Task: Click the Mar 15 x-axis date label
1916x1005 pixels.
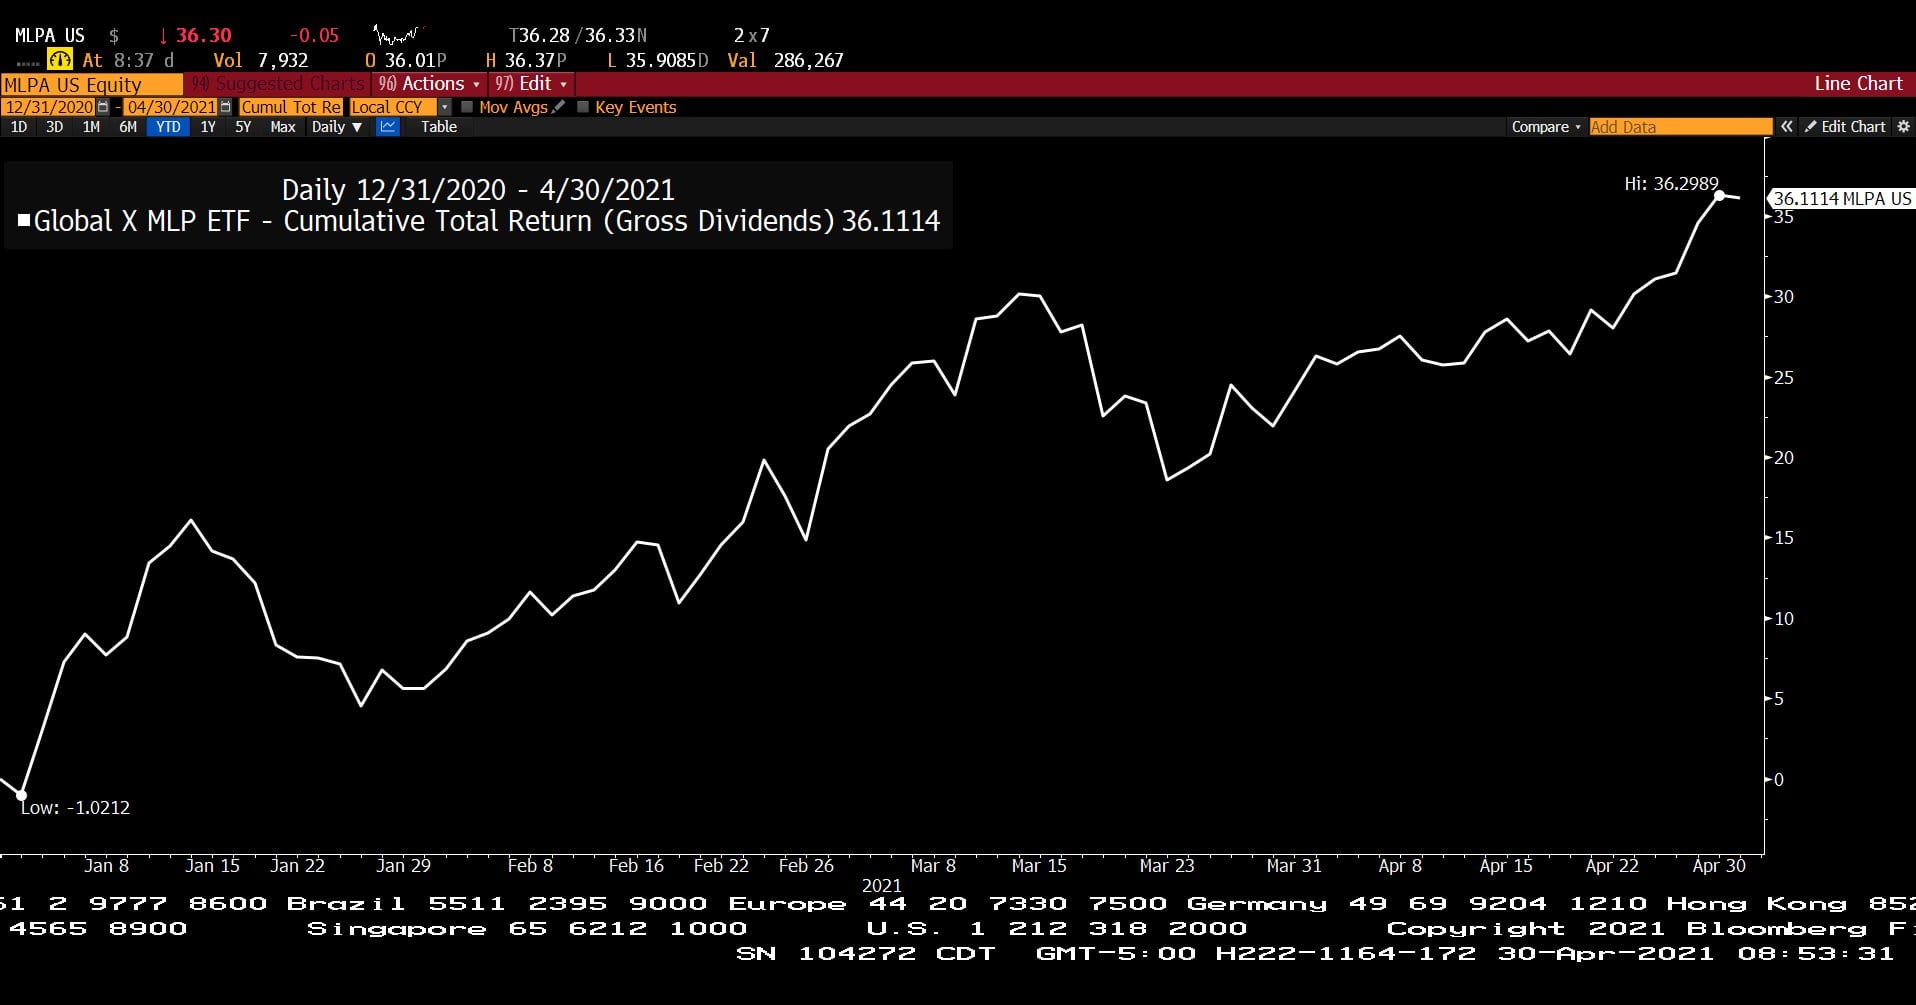Action: tap(1039, 866)
